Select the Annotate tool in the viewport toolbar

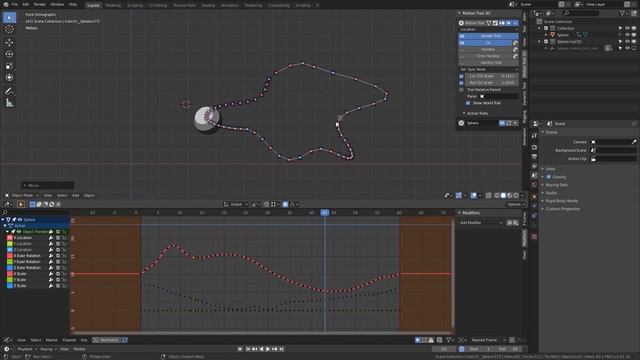point(9,91)
